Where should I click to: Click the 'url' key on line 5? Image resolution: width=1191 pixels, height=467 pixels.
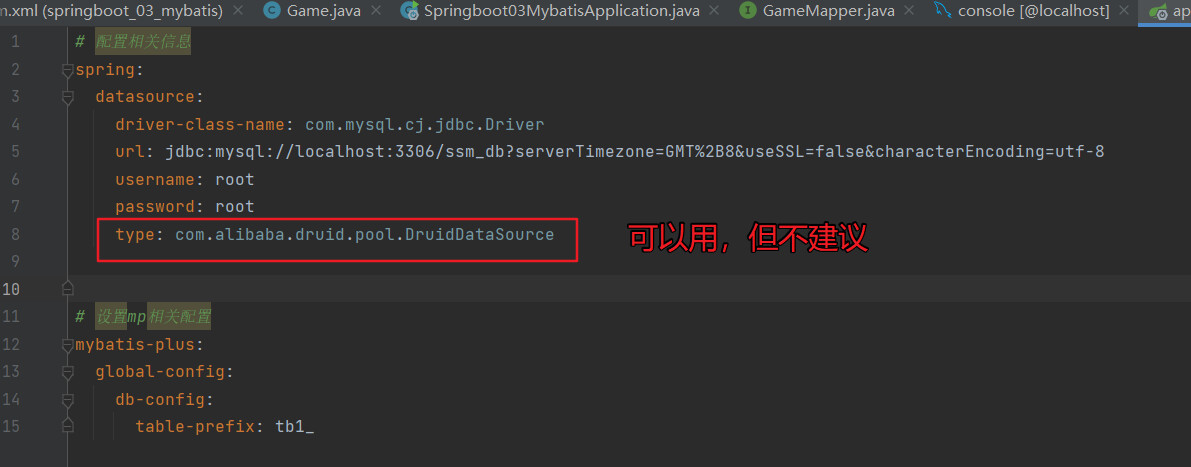[130, 152]
